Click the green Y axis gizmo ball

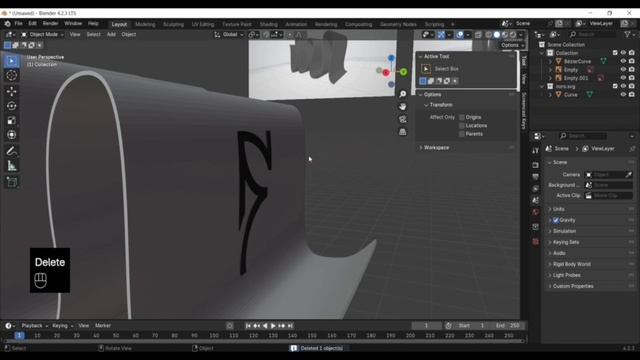pyautogui.click(x=403, y=72)
